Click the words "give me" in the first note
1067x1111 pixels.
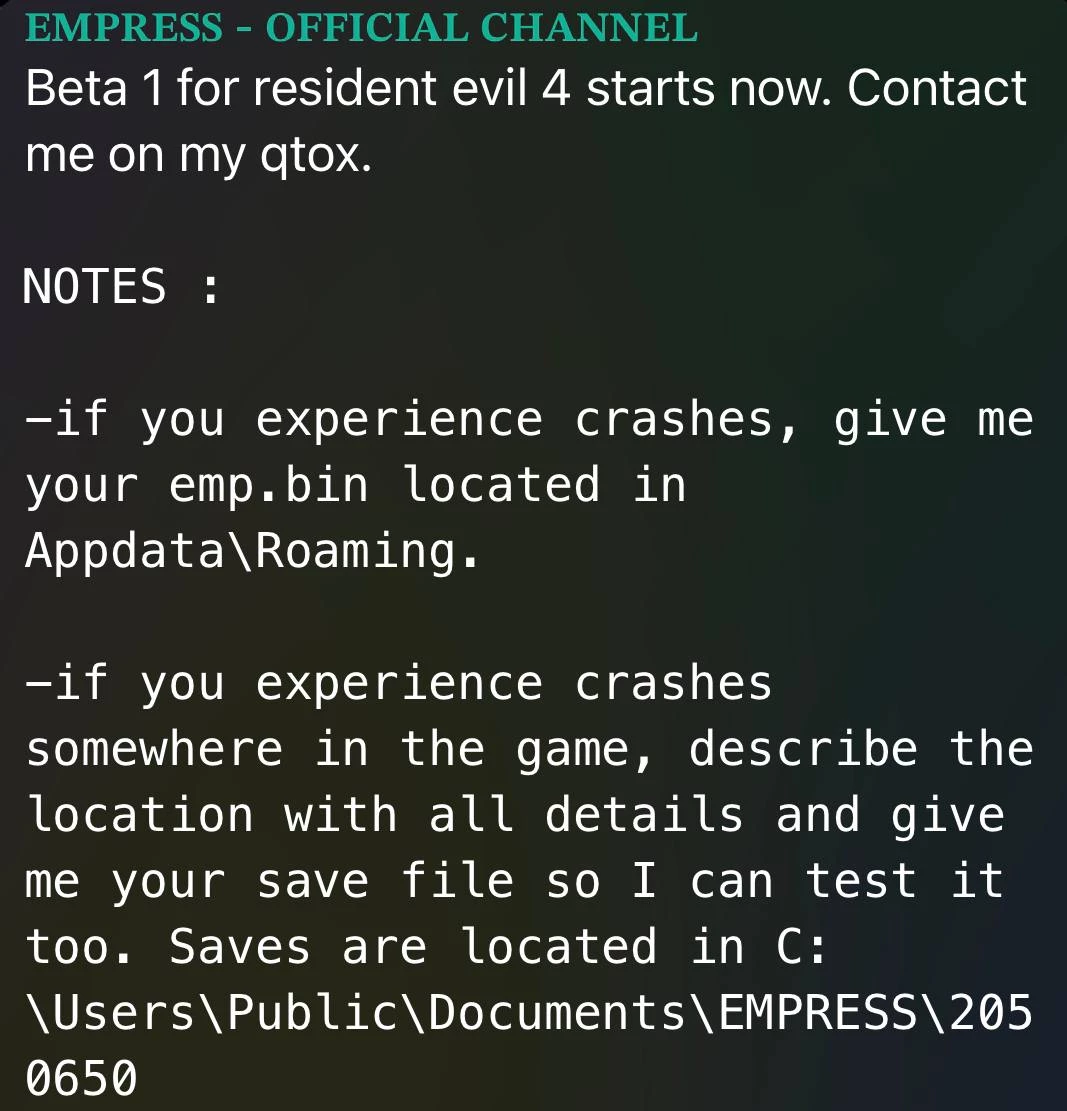(x=933, y=419)
